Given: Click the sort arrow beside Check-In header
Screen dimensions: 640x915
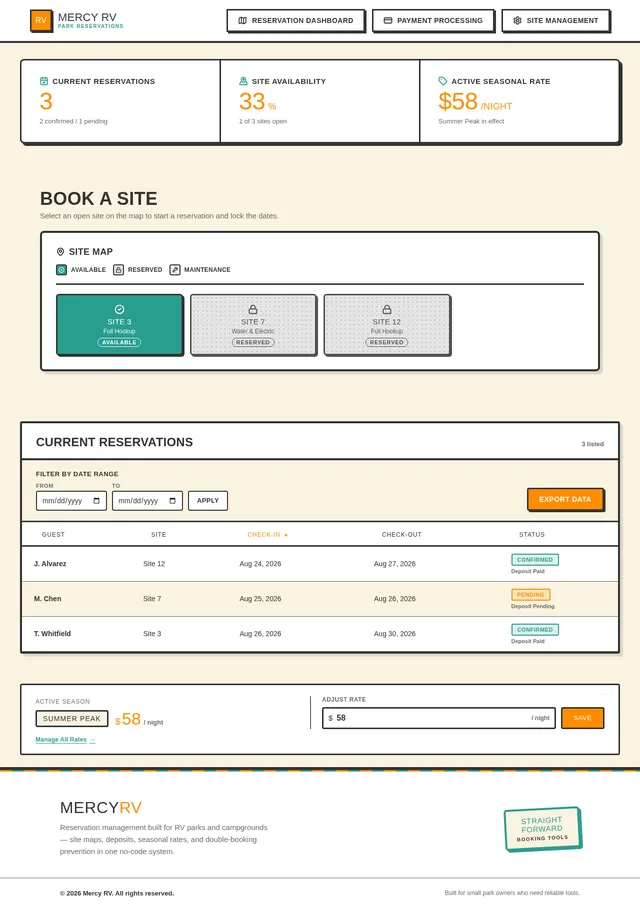Looking at the screenshot, I should tap(286, 535).
